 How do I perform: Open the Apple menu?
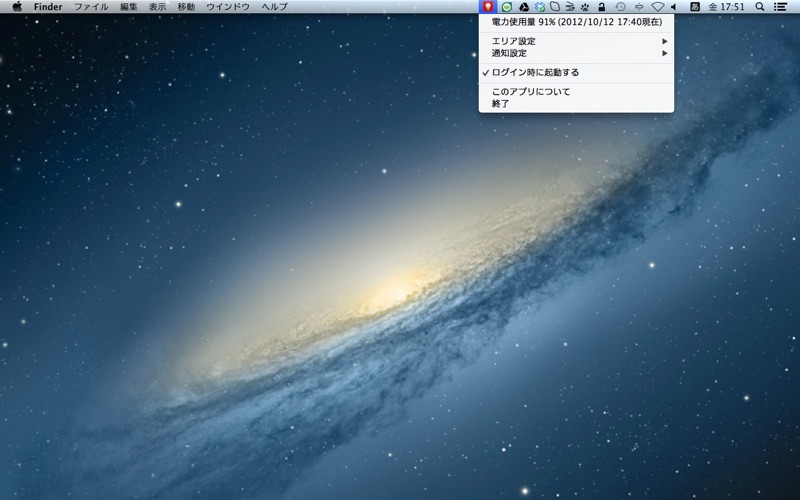click(x=17, y=7)
